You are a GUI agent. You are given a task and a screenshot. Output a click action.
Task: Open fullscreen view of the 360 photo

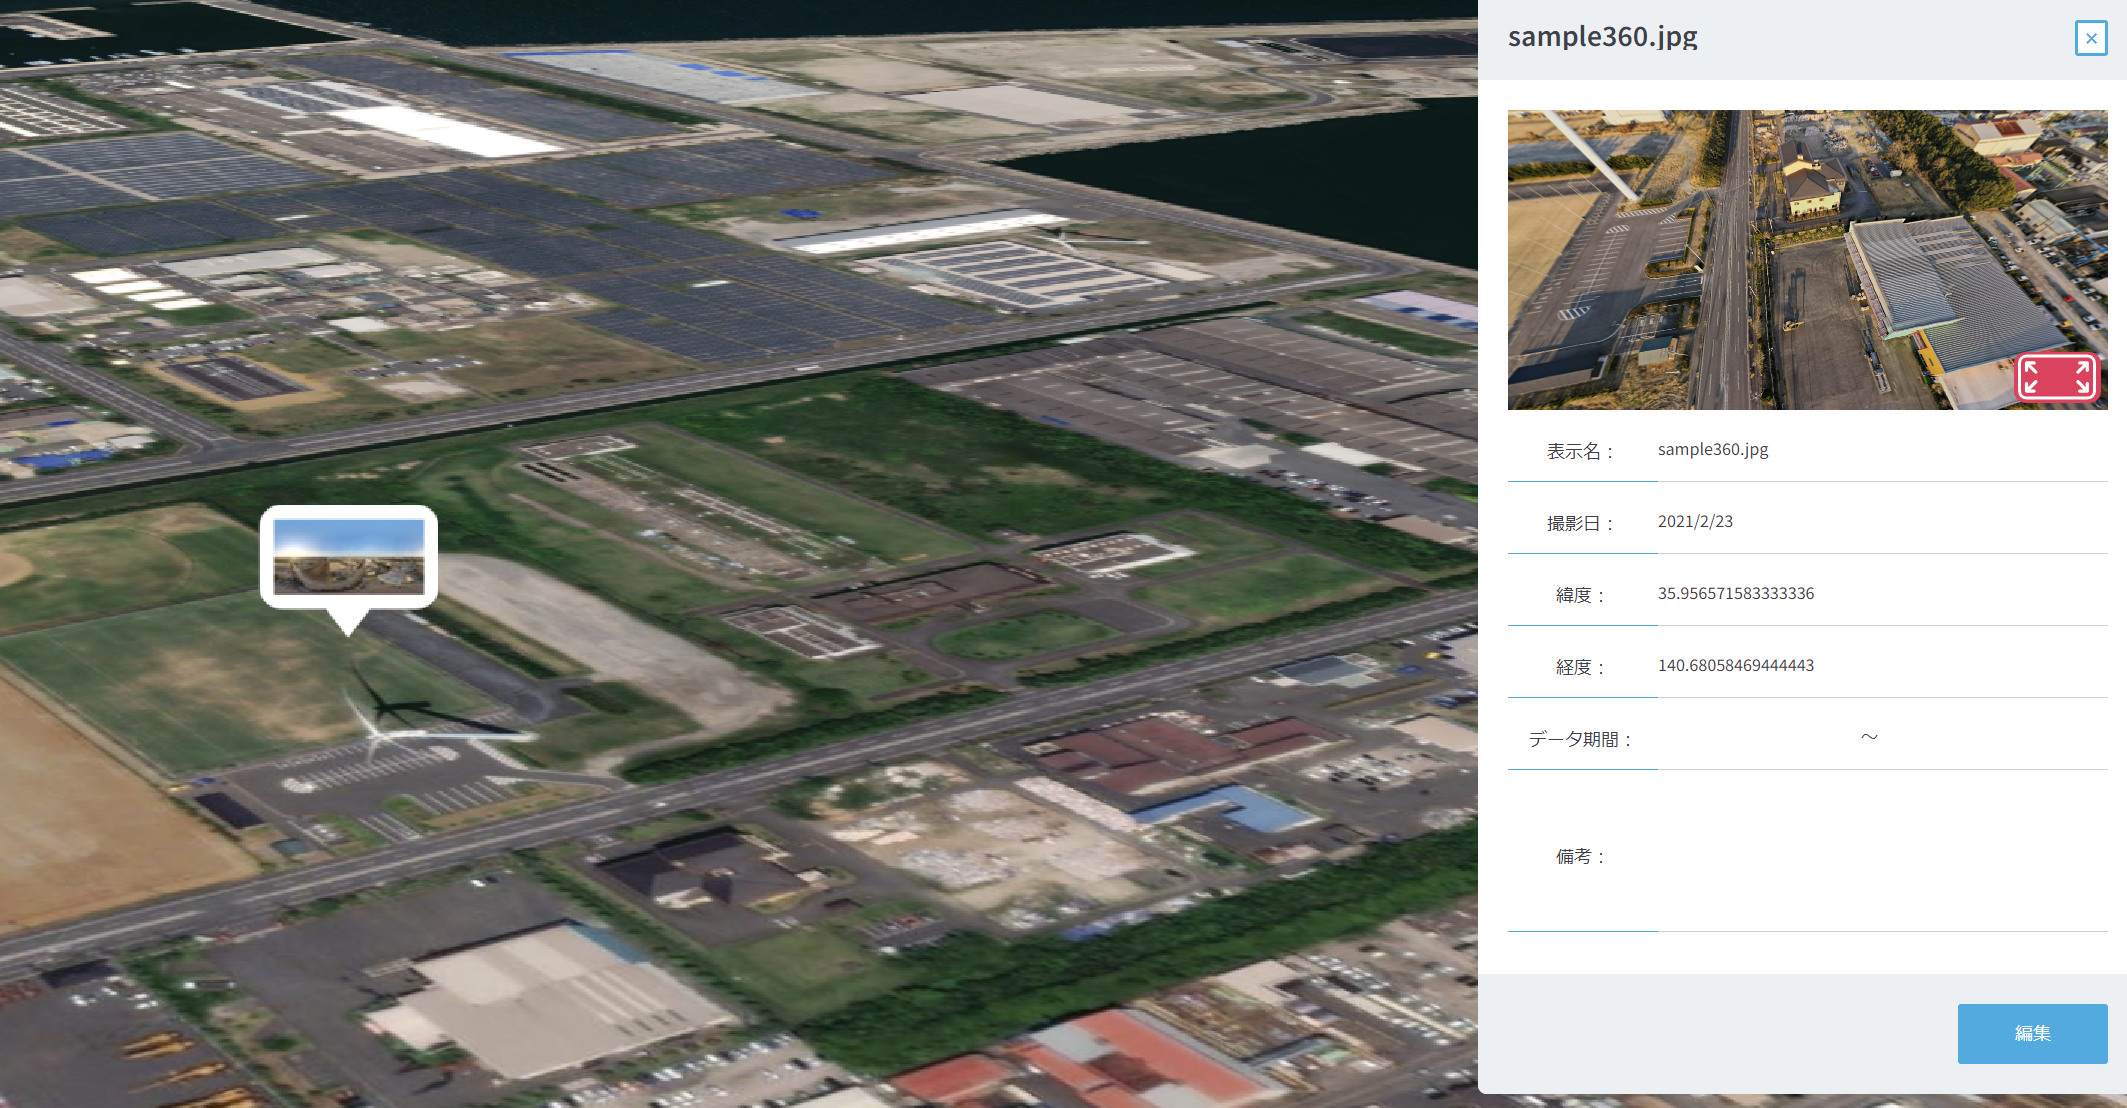(2056, 377)
